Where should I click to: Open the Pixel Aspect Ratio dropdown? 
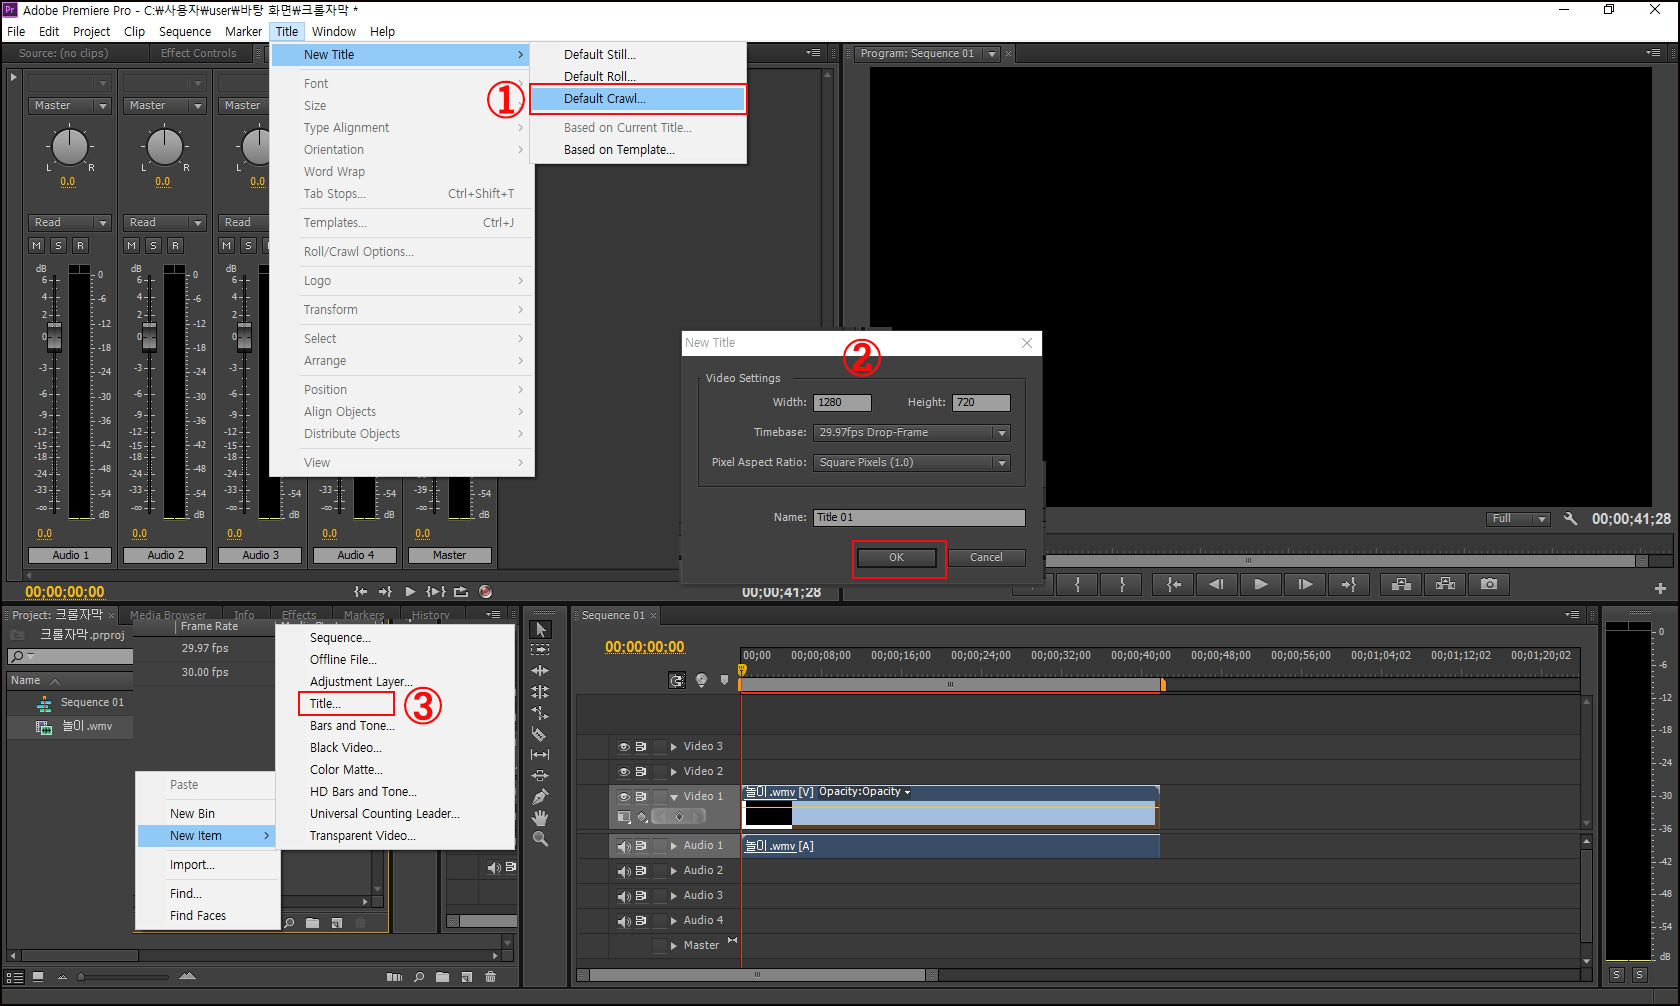[911, 462]
